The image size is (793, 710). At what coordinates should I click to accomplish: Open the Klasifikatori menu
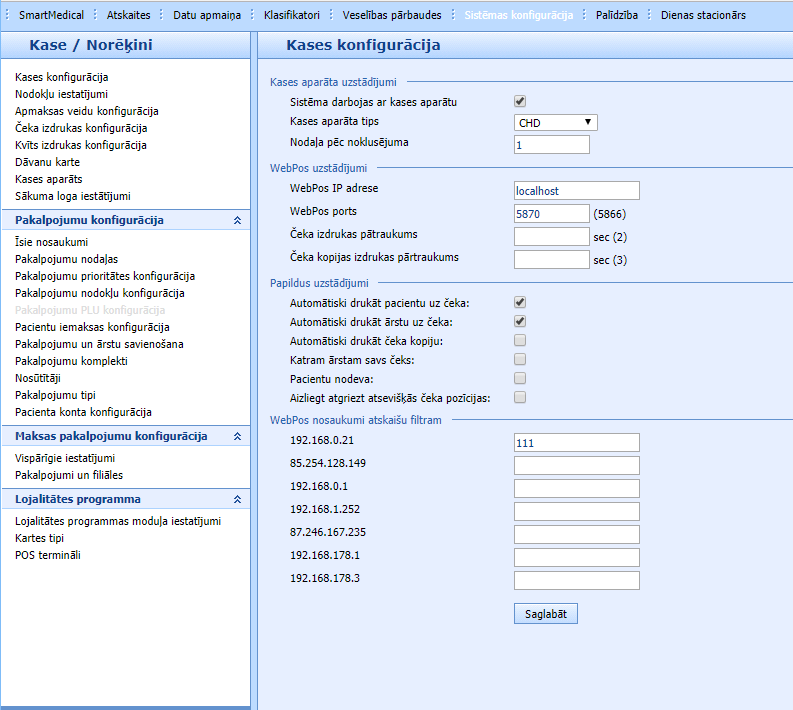[292, 15]
